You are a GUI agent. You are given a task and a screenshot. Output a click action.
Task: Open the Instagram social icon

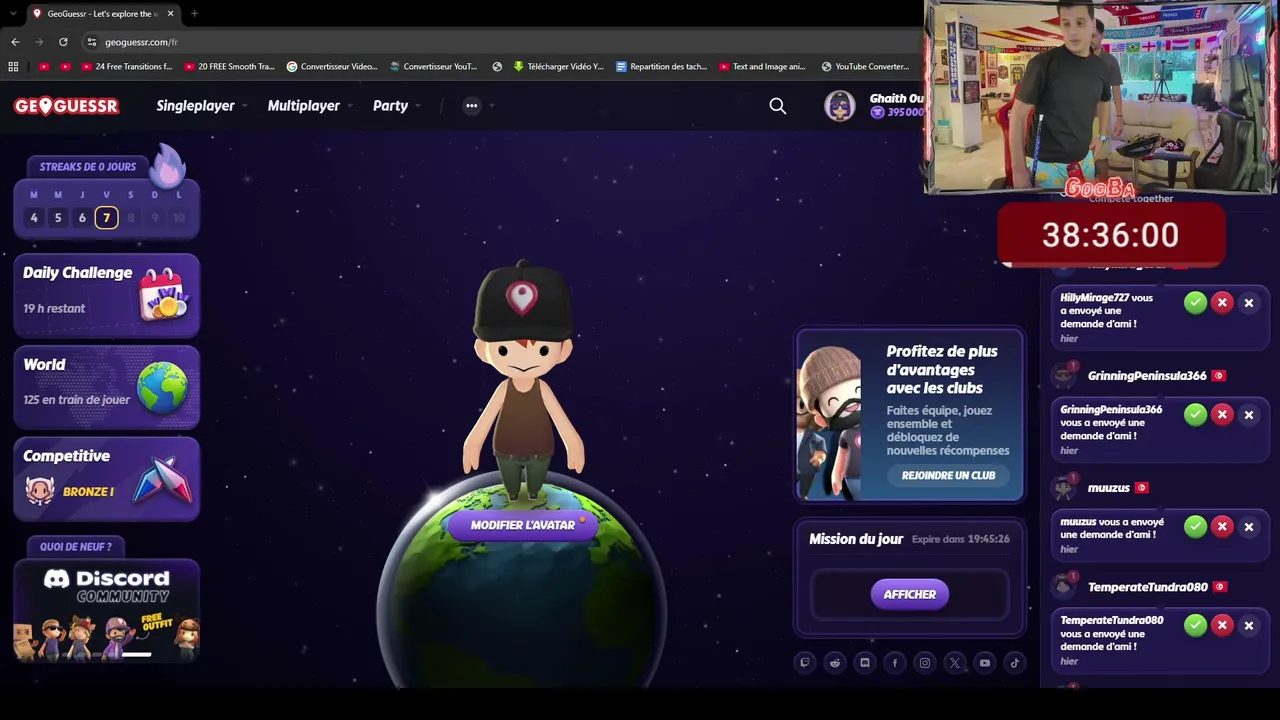(925, 663)
